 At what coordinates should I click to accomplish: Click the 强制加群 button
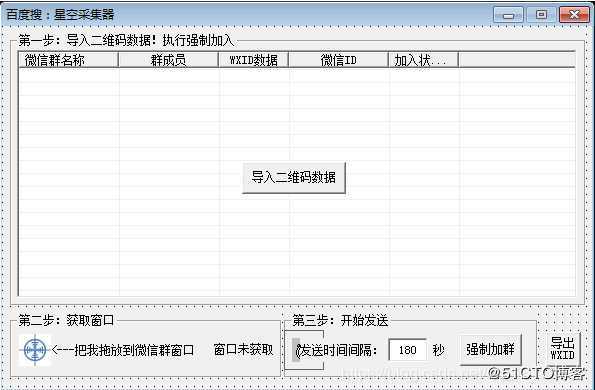click(x=490, y=349)
